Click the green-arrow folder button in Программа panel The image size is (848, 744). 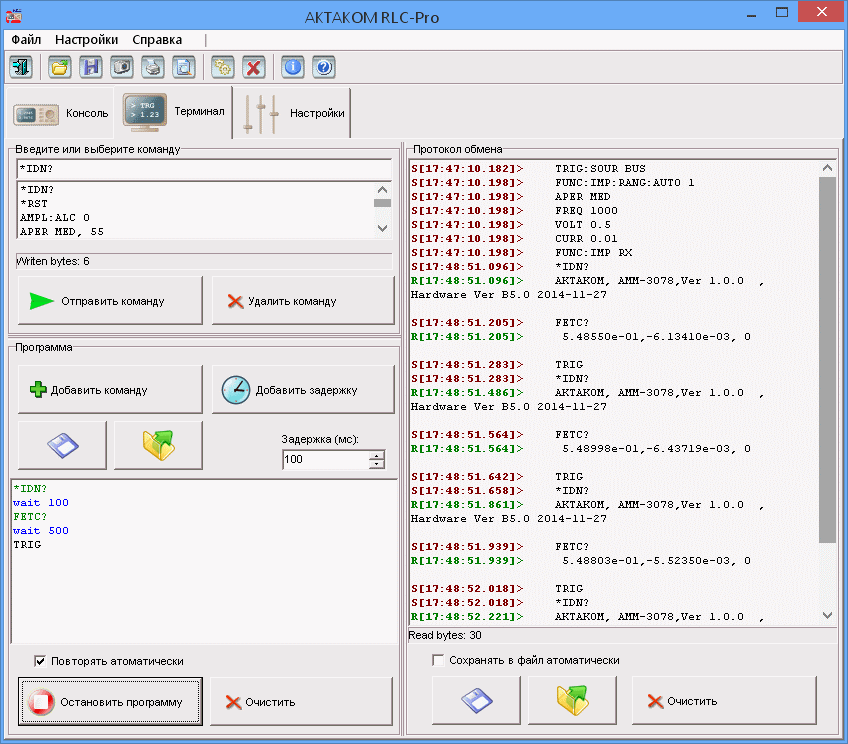point(158,446)
